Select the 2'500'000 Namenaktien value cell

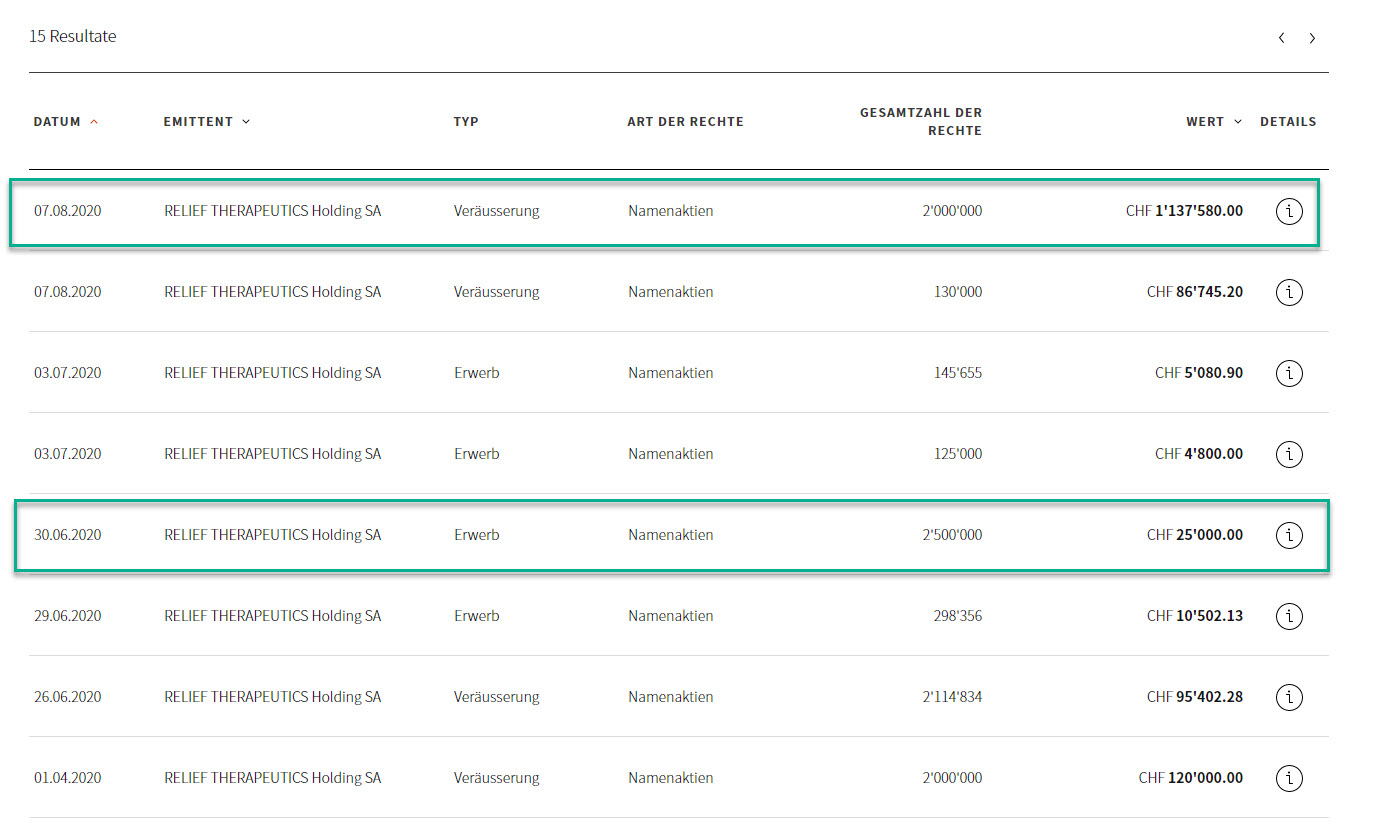coord(952,535)
